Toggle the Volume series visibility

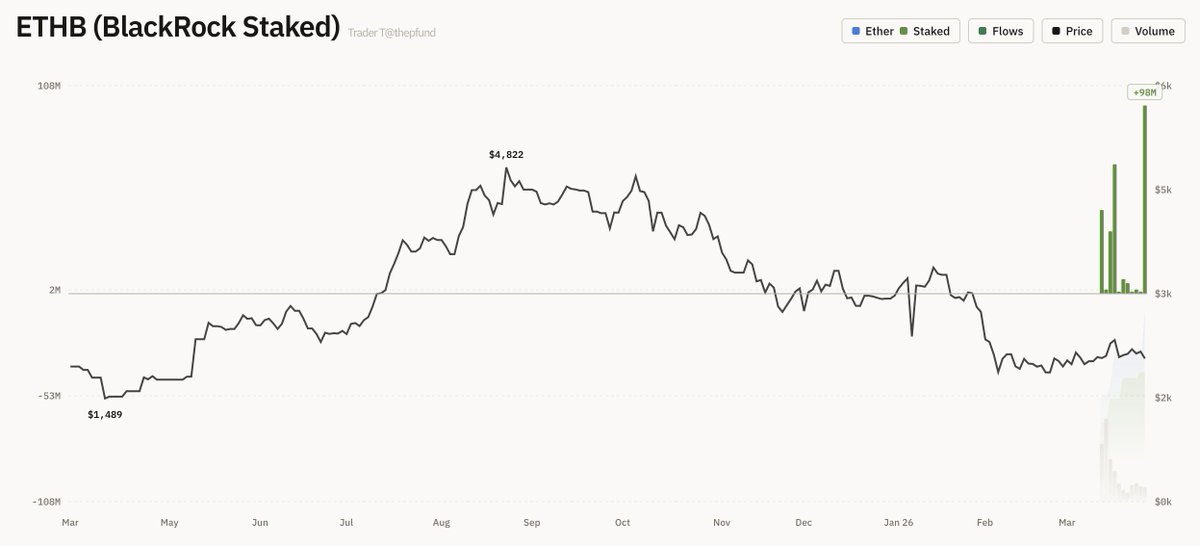1145,31
